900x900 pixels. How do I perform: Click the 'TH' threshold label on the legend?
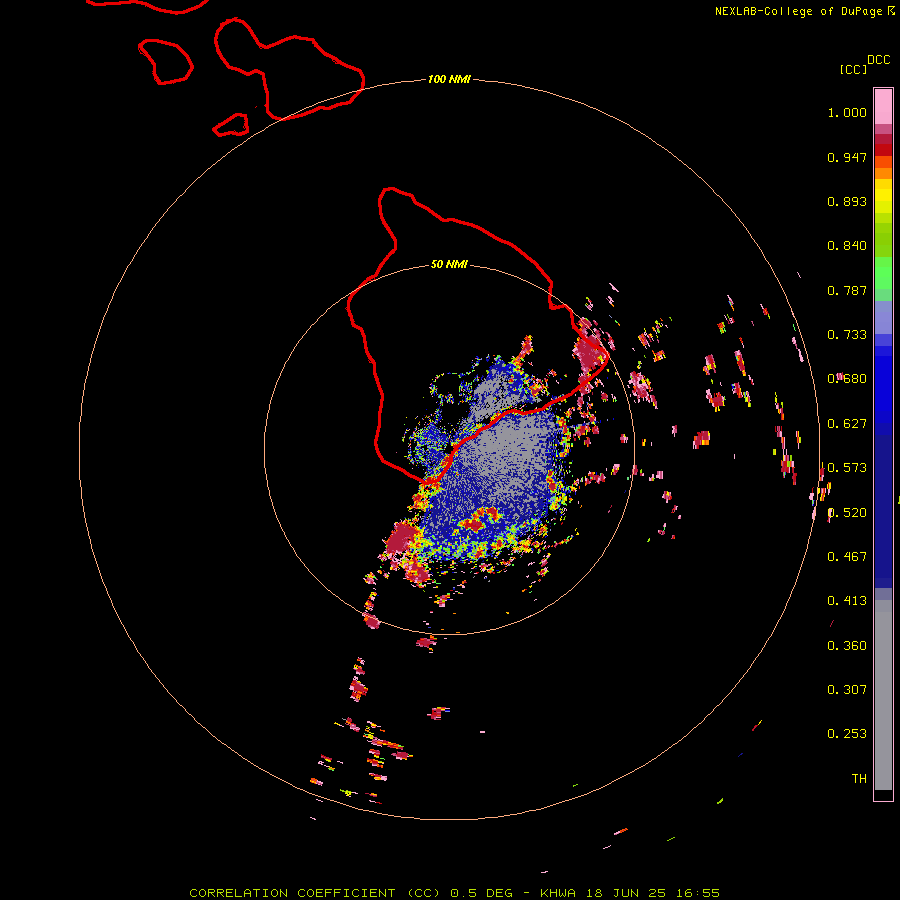point(859,779)
